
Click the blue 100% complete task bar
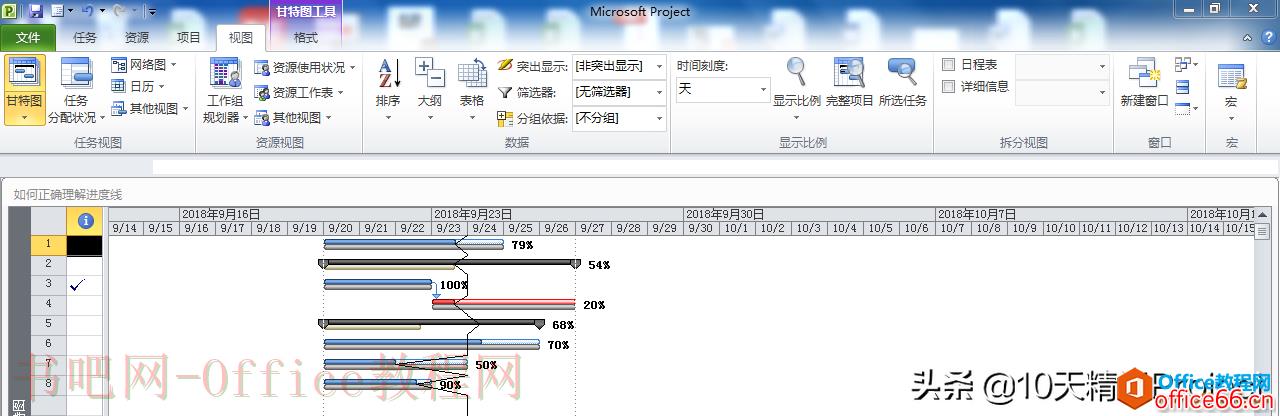tap(378, 284)
